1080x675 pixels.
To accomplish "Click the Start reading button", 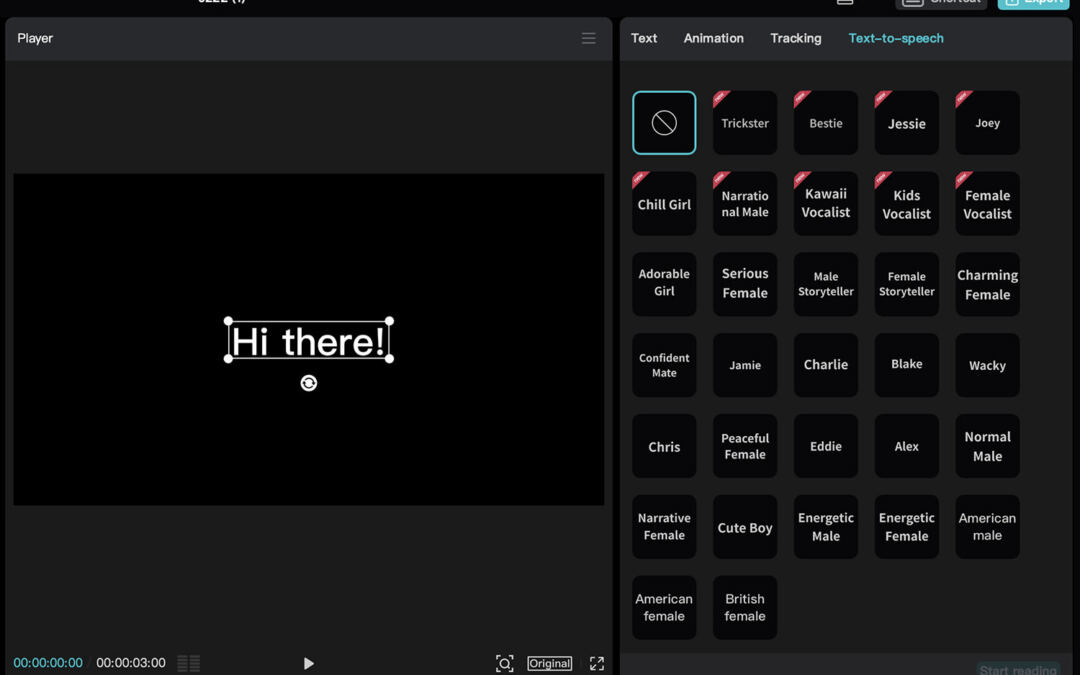I will tap(1018, 668).
